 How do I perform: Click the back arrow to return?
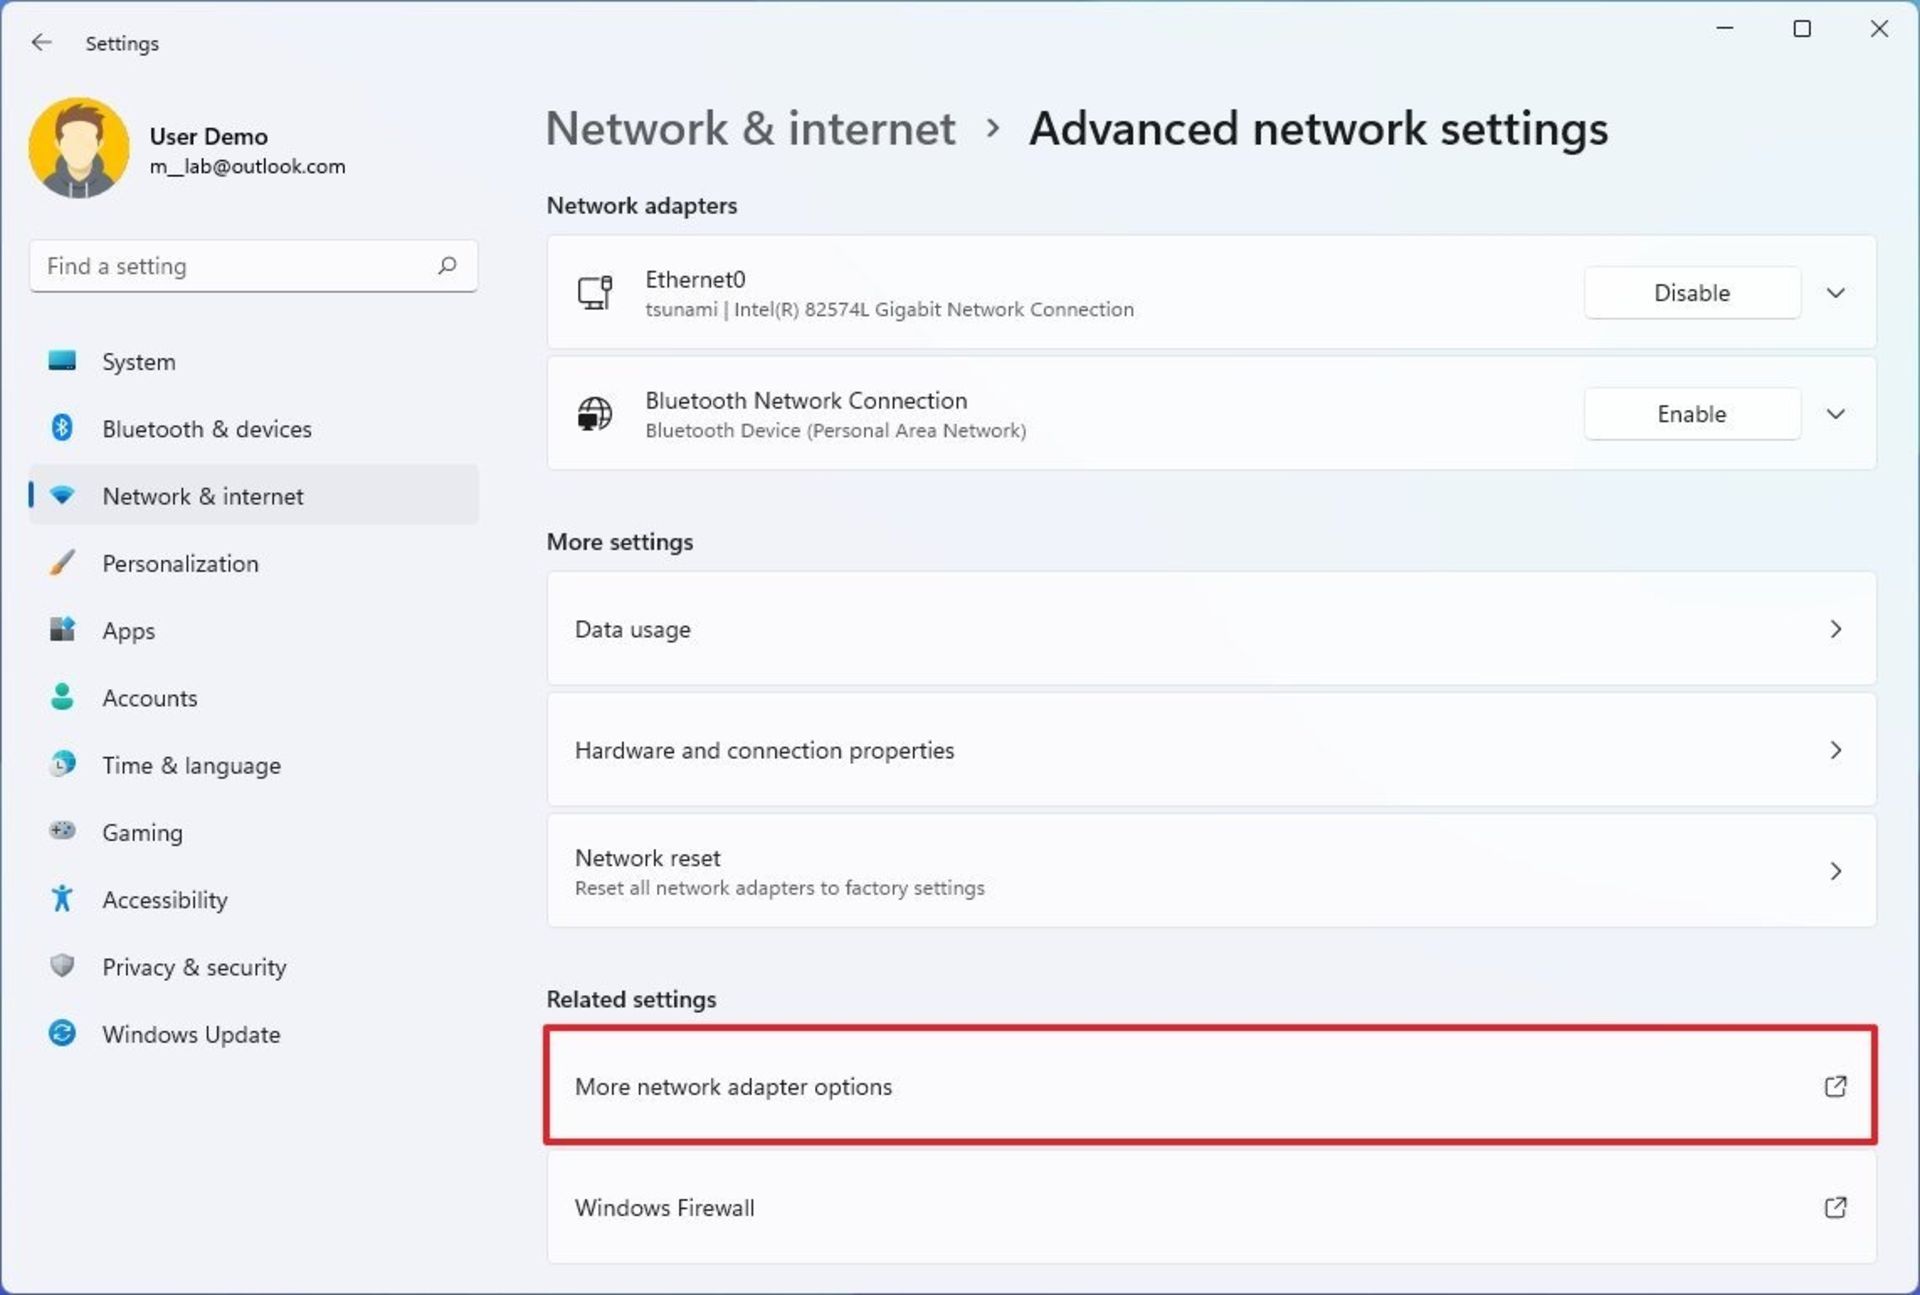pyautogui.click(x=38, y=42)
